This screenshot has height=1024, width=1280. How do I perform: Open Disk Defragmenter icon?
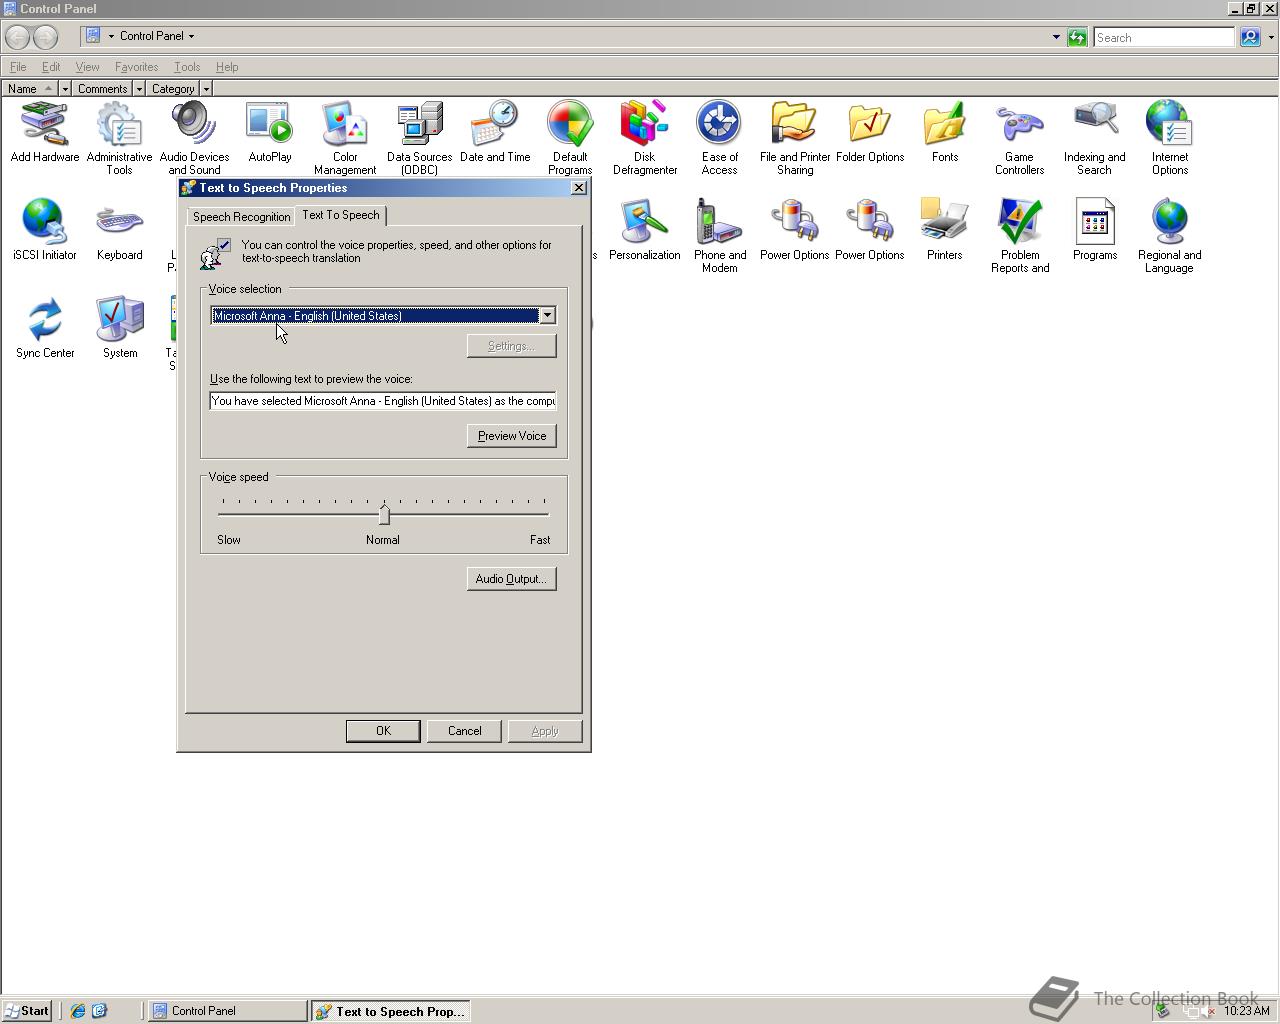645,138
